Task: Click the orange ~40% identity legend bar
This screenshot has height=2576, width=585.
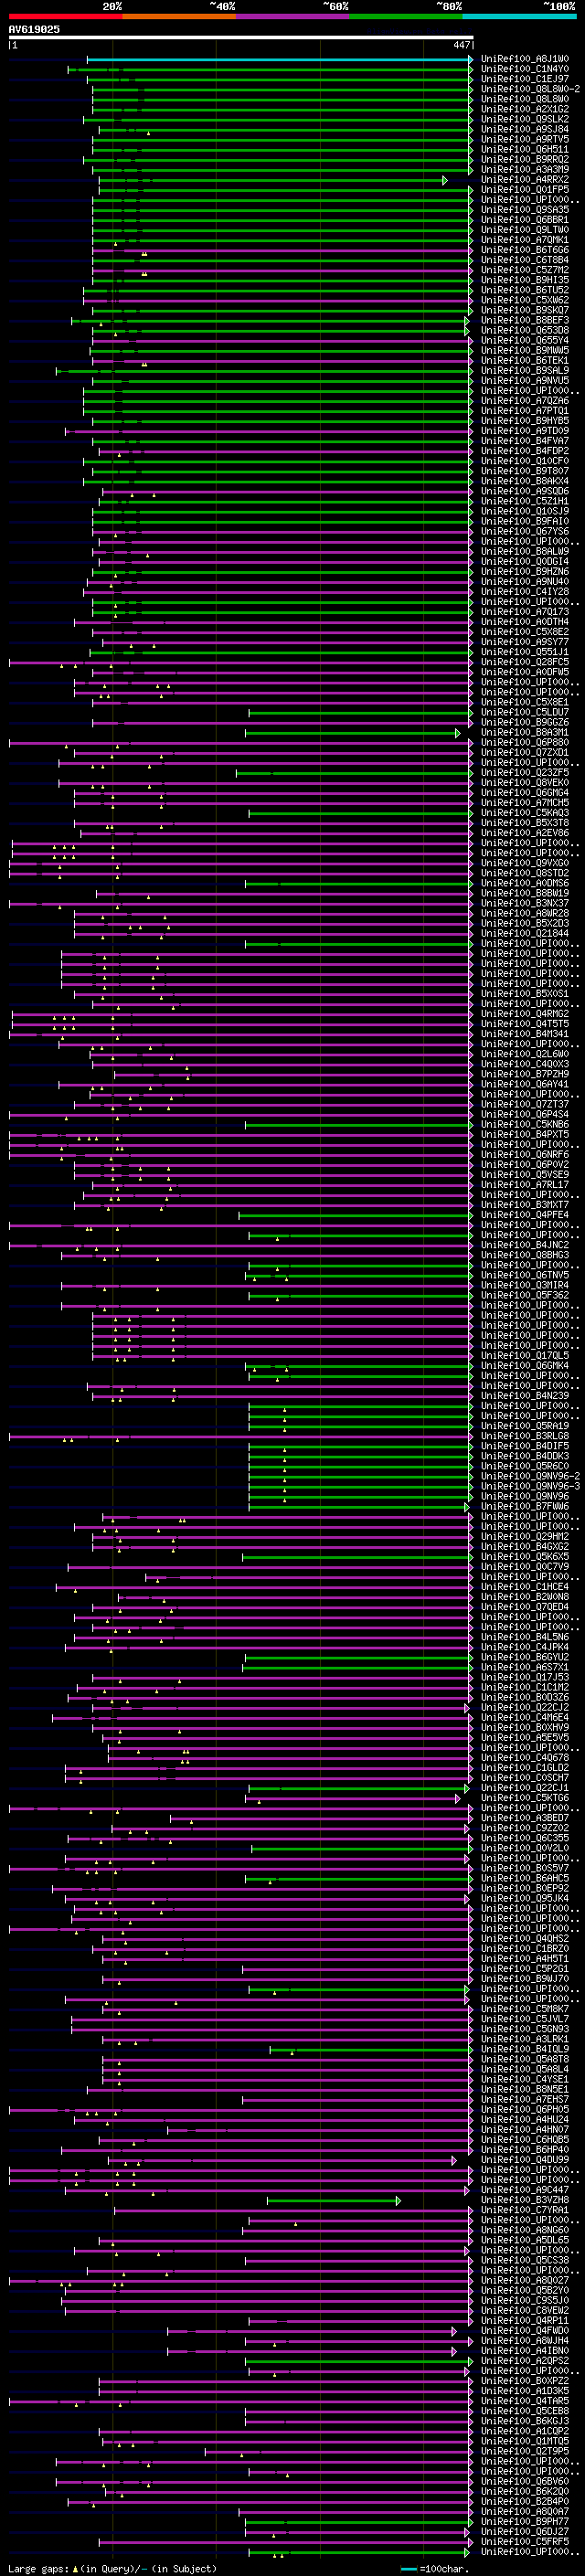Action: [x=179, y=16]
